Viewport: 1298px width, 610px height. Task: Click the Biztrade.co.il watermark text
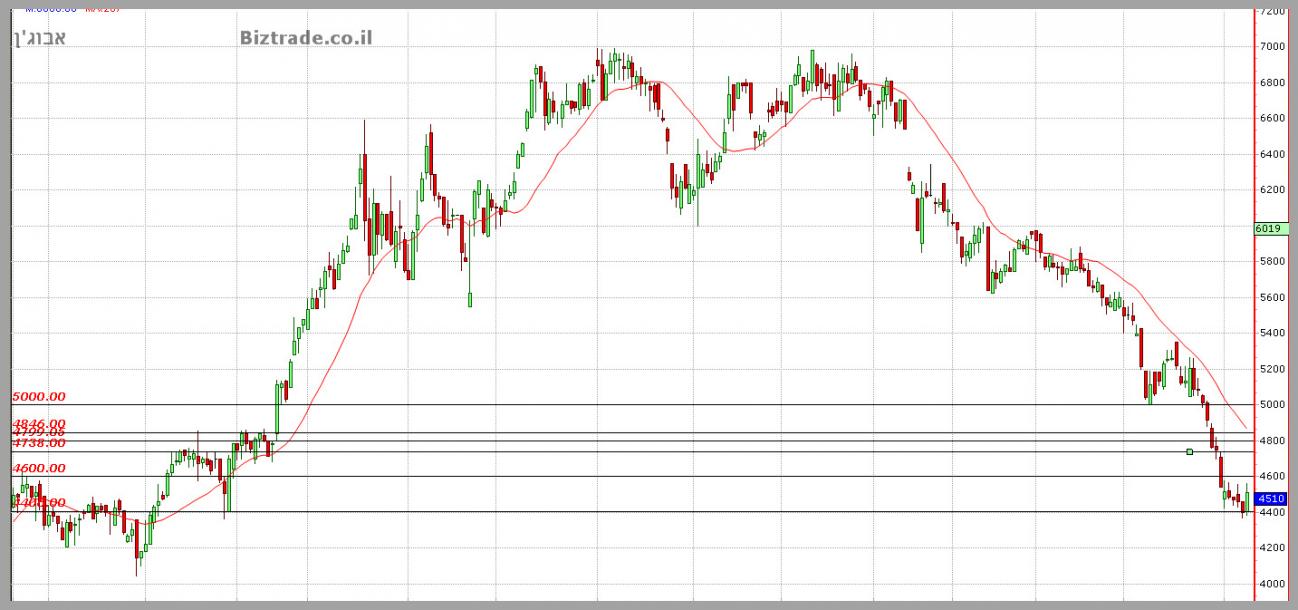tap(306, 38)
